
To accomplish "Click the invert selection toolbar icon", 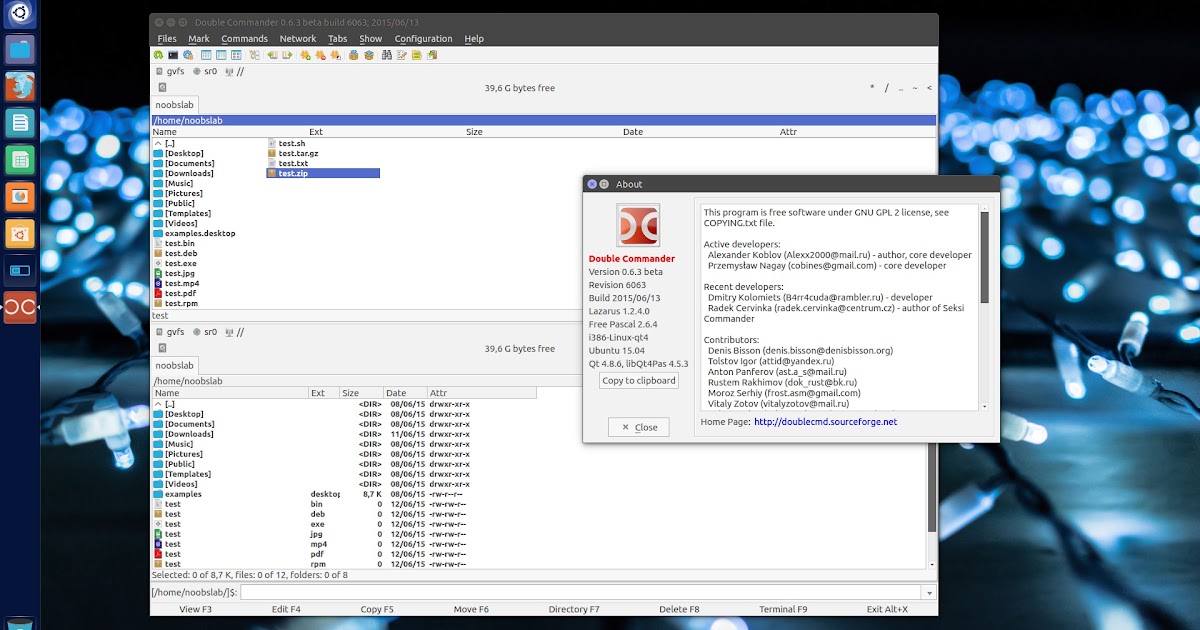I will coord(335,55).
